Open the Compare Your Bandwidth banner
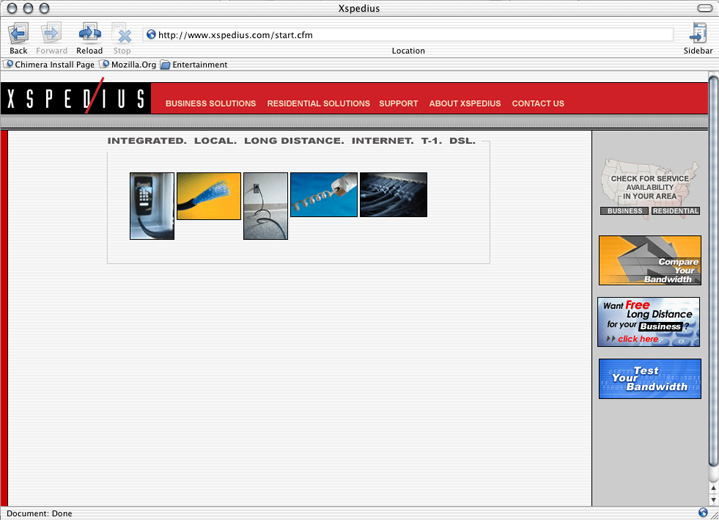The height and width of the screenshot is (520, 719). (649, 260)
